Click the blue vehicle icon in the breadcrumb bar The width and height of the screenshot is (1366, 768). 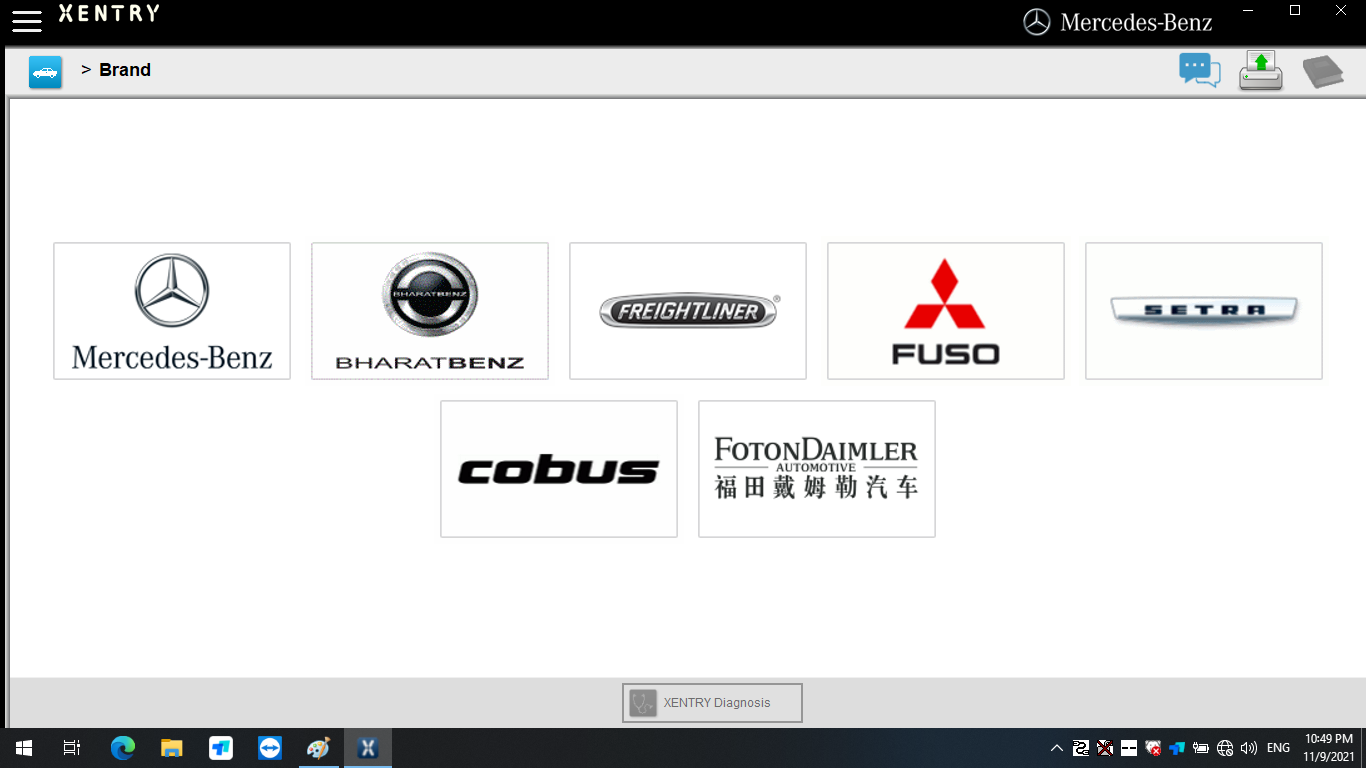[x=45, y=71]
